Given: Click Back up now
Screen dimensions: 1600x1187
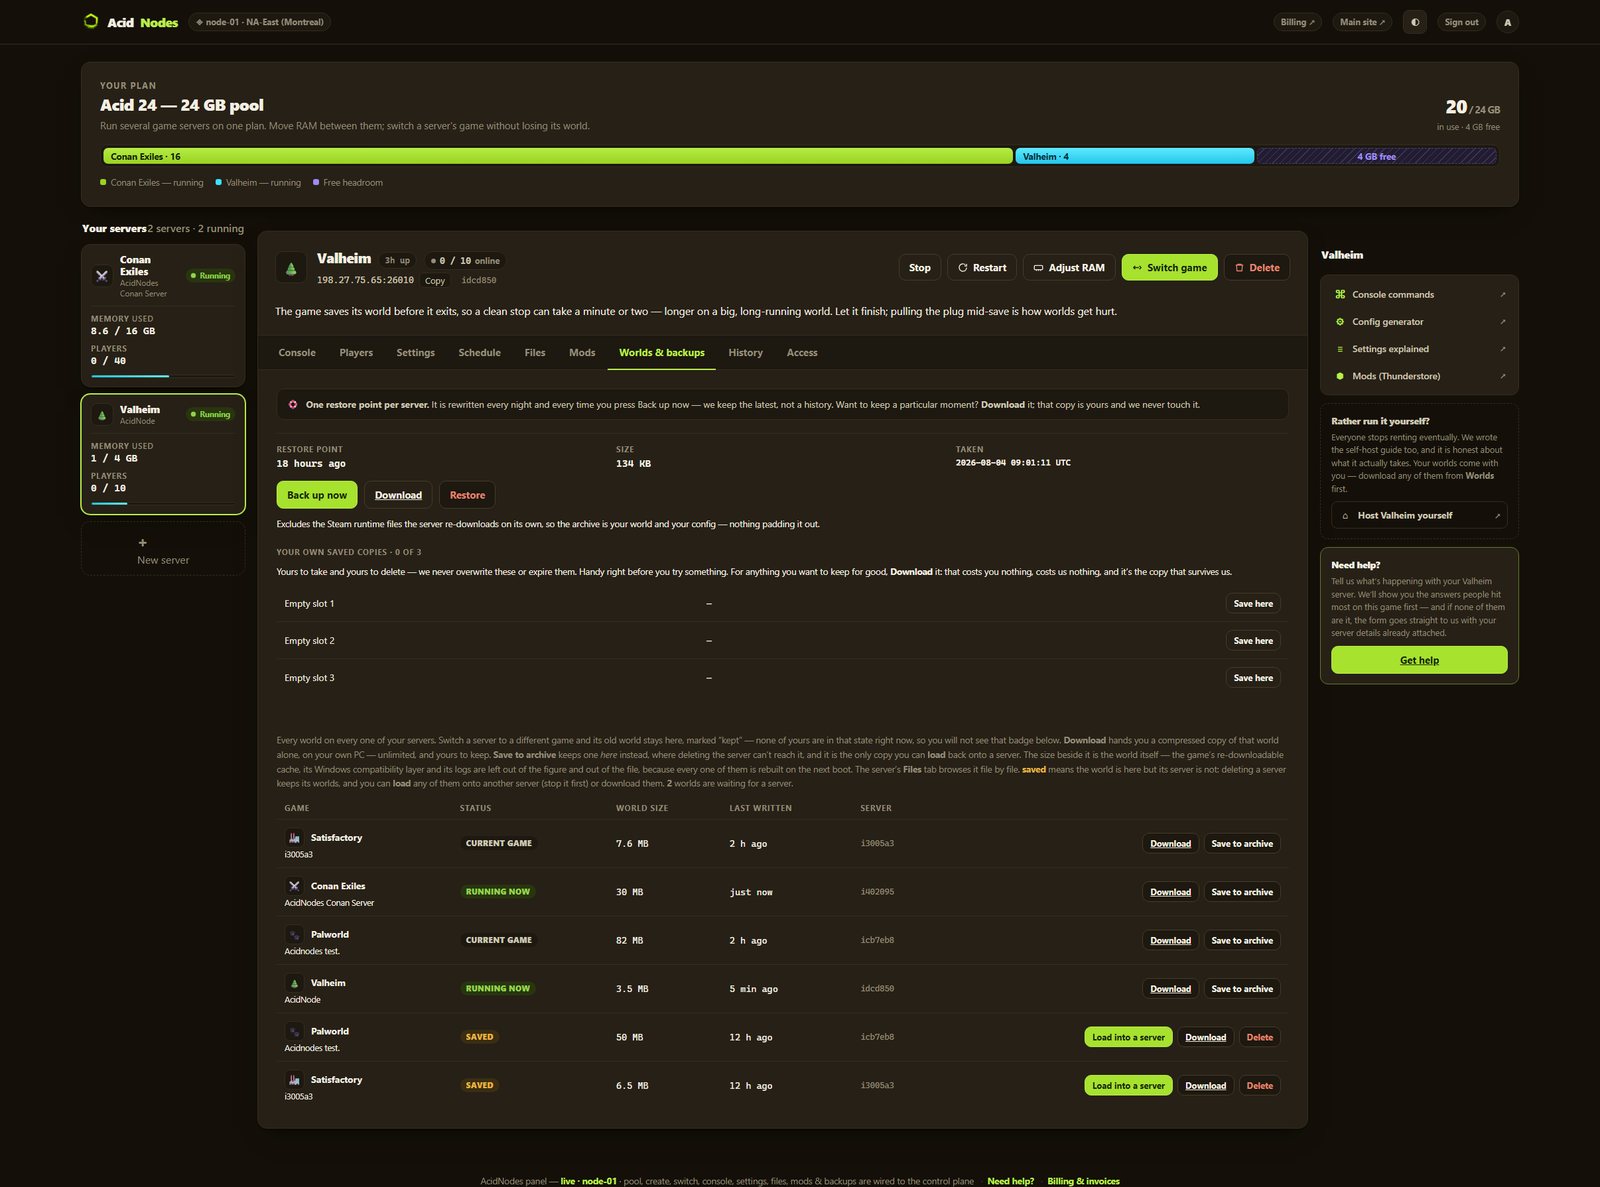Looking at the screenshot, I should (x=317, y=495).
